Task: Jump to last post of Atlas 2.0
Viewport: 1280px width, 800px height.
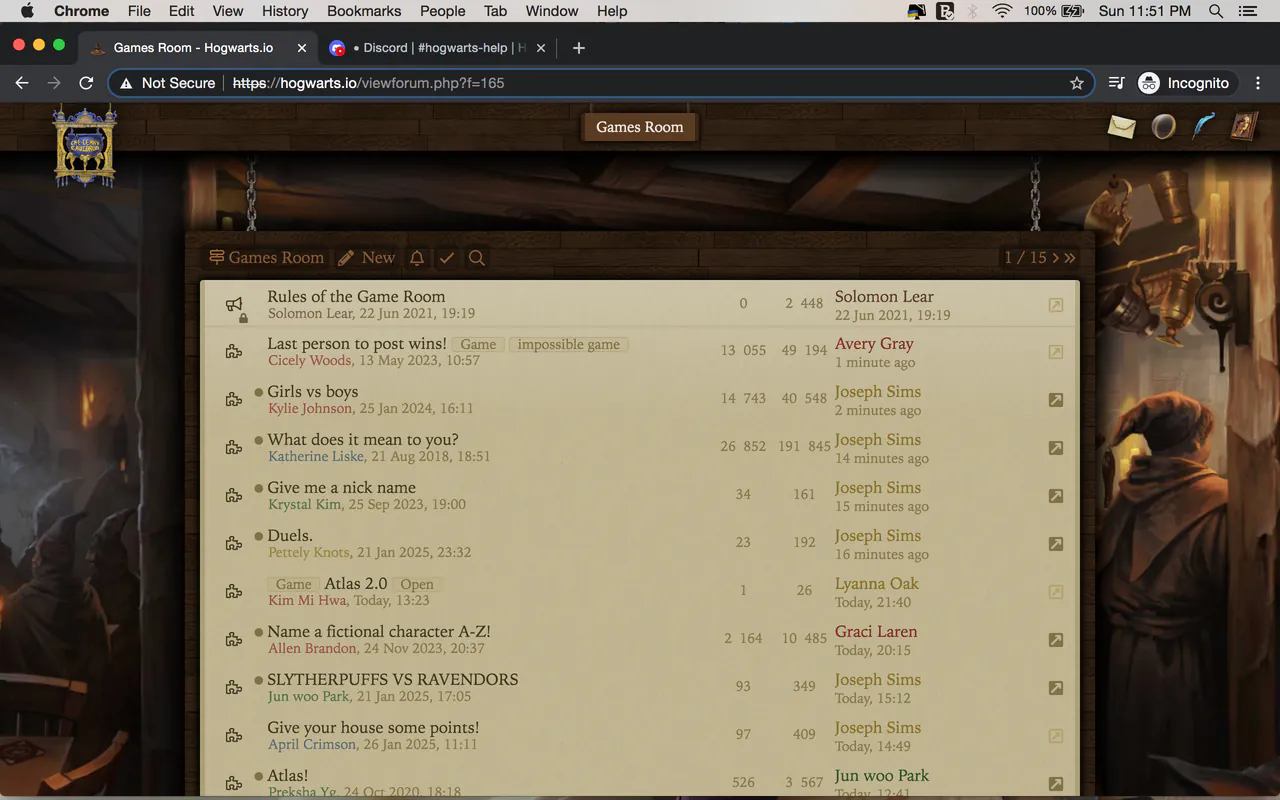Action: coord(1056,592)
